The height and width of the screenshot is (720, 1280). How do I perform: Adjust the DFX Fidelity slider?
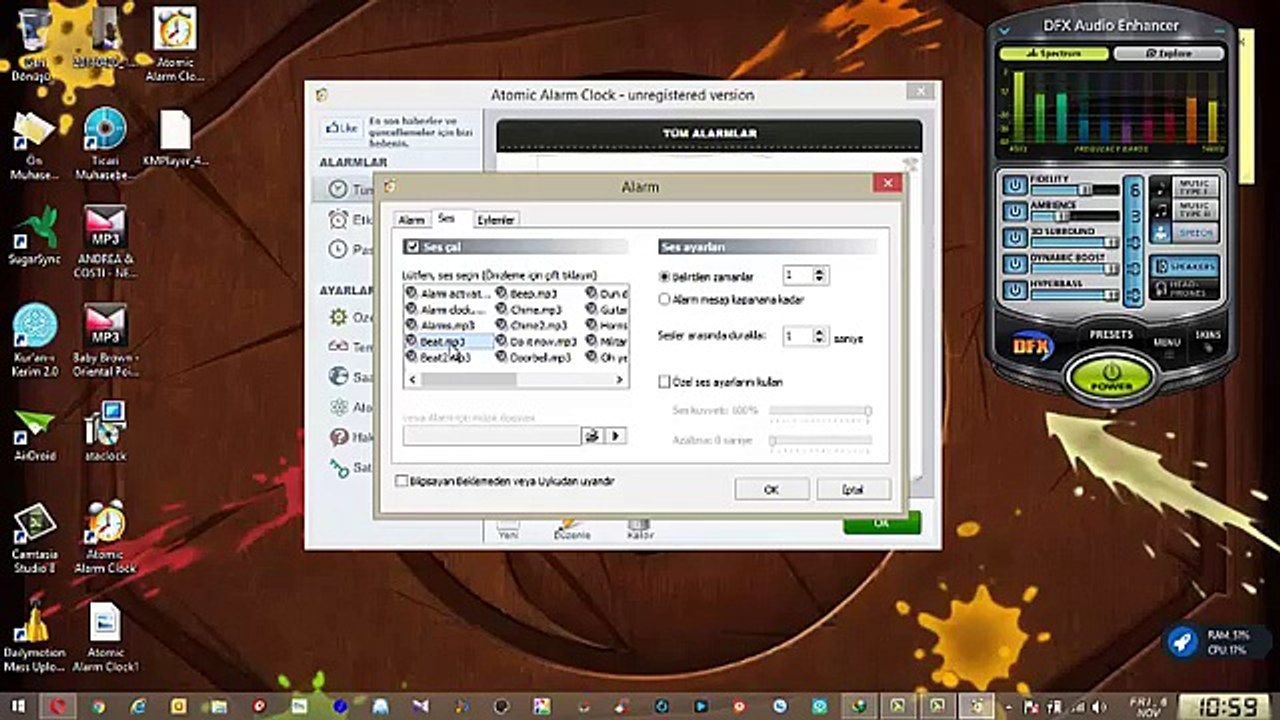pos(1075,190)
